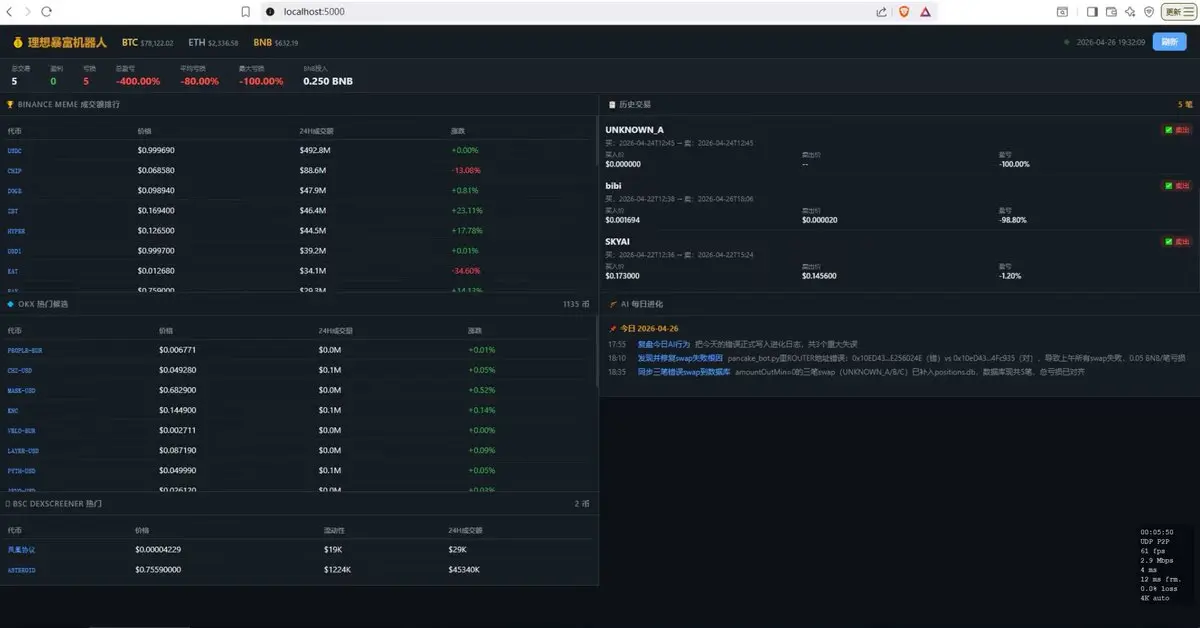Image resolution: width=1200 pixels, height=628 pixels.
Task: Click the diamond icon by OKX heading
Action: point(10,303)
